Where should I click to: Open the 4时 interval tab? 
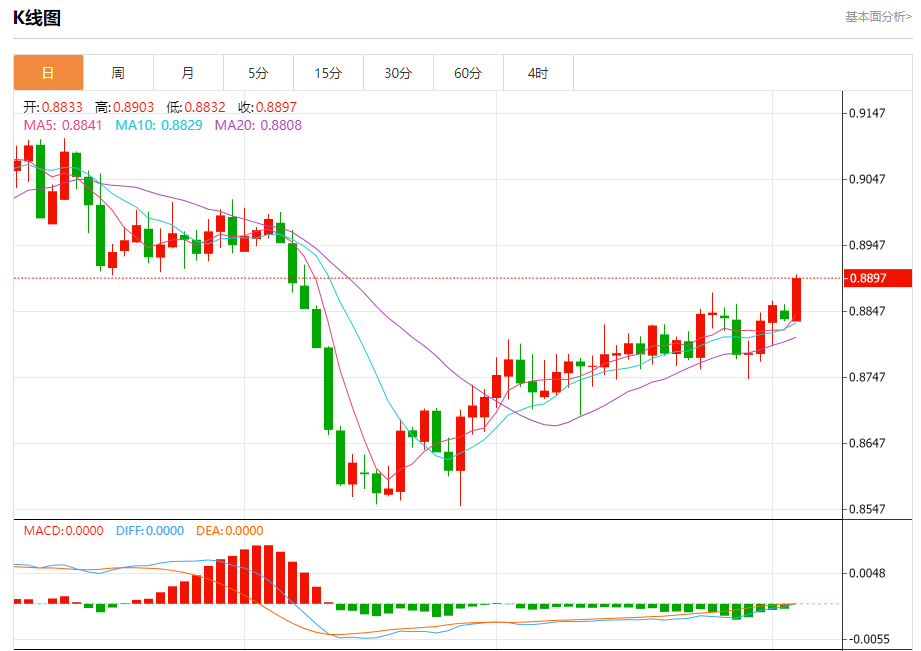538,73
